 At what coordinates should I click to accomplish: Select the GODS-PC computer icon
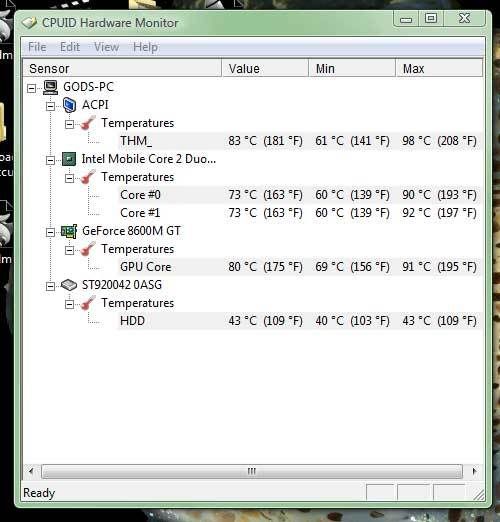point(51,87)
